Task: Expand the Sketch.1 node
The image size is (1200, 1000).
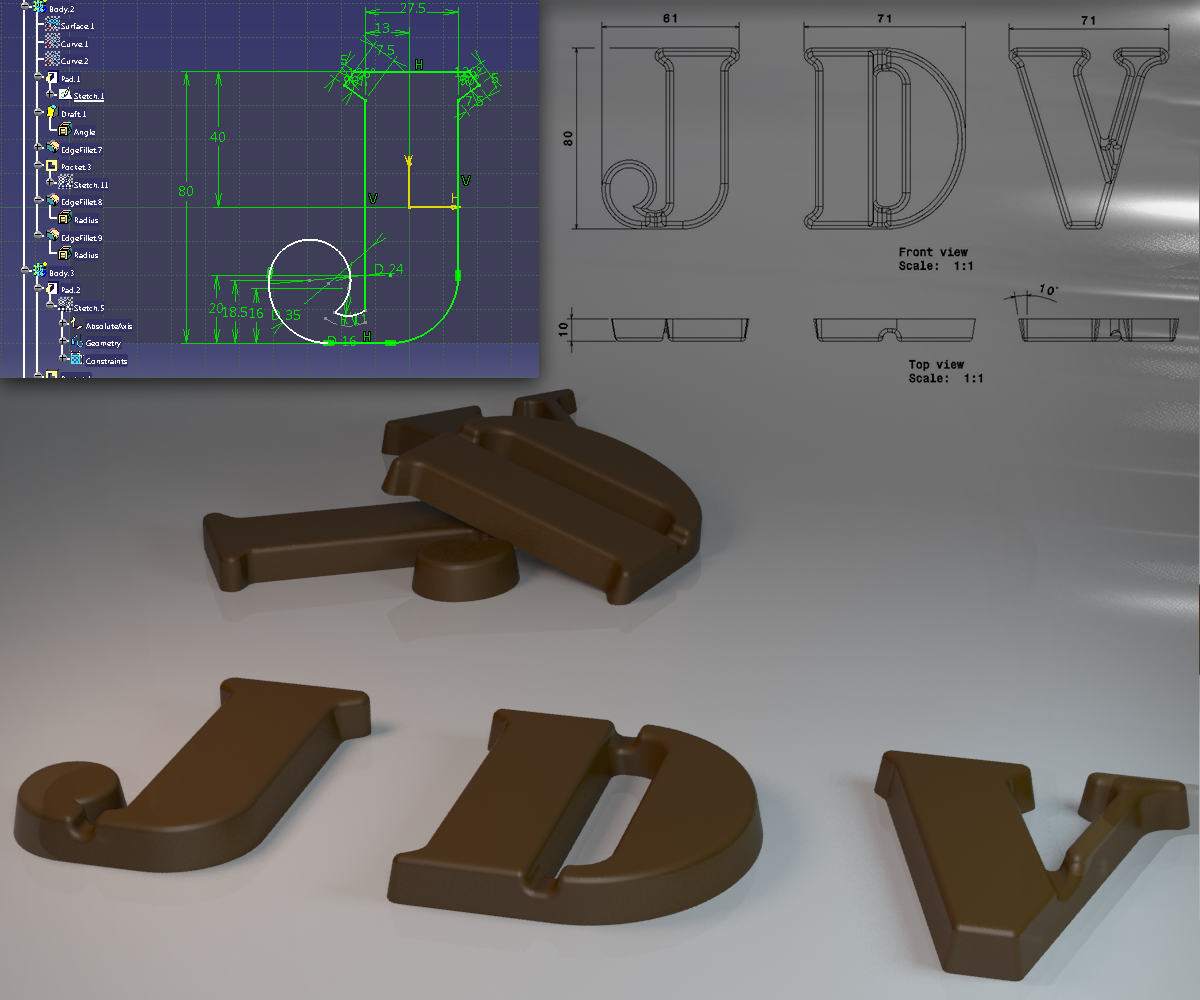Action: click(x=50, y=95)
